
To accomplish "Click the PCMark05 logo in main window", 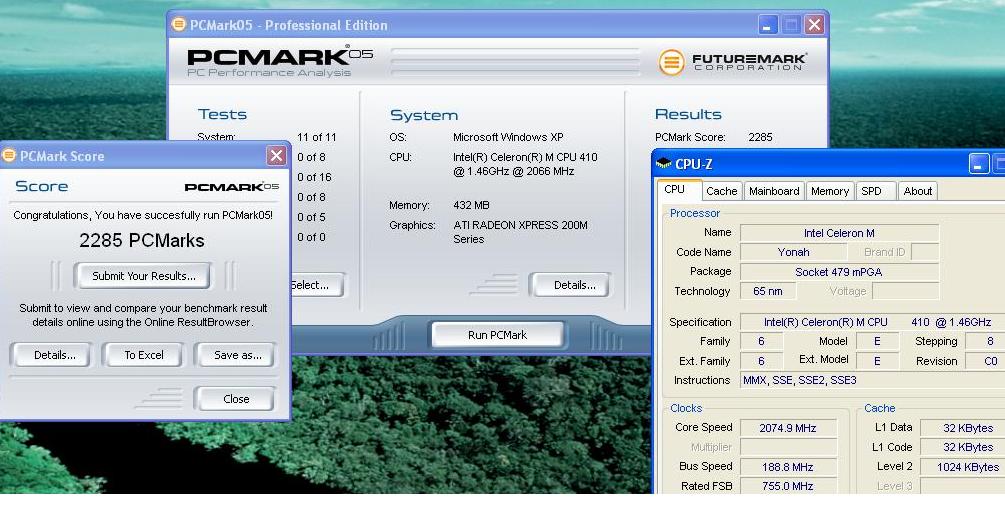I will tap(279, 62).
